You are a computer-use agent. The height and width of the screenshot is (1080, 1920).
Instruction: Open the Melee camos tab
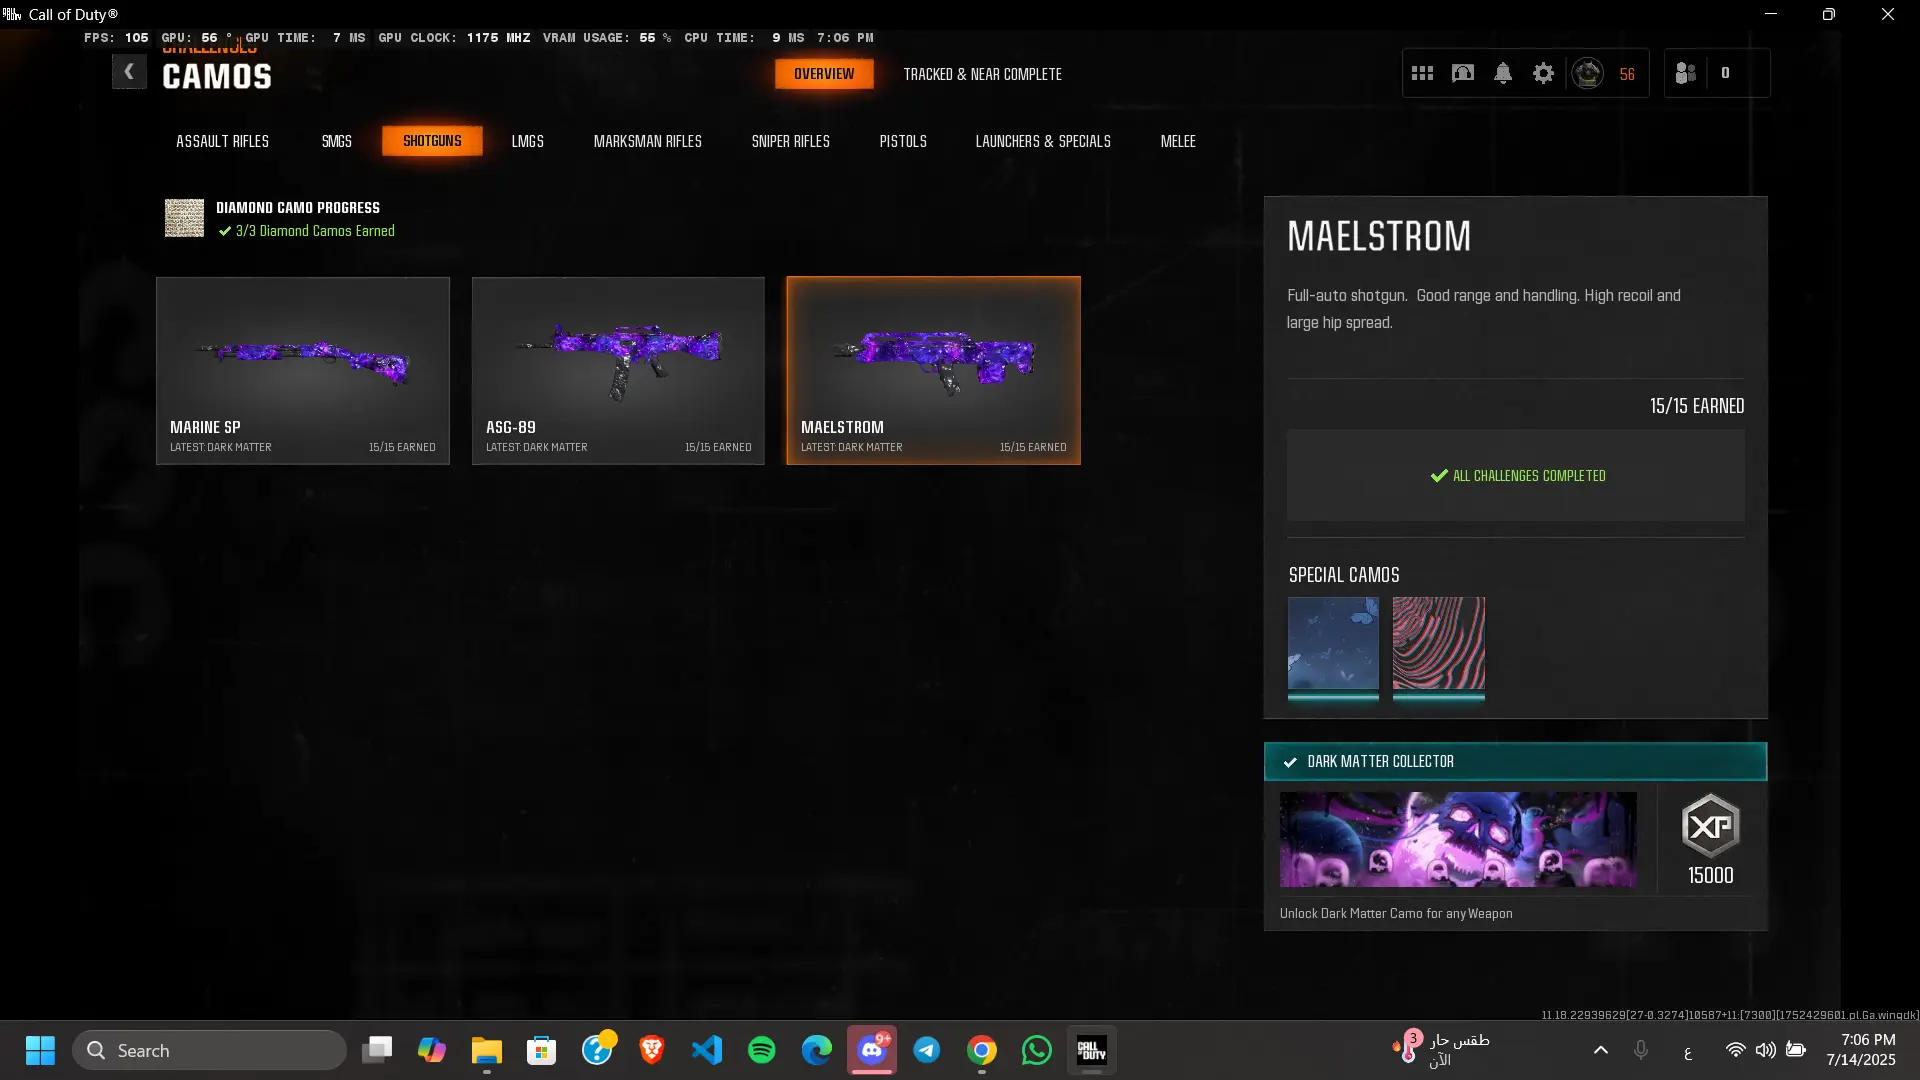click(x=1177, y=141)
